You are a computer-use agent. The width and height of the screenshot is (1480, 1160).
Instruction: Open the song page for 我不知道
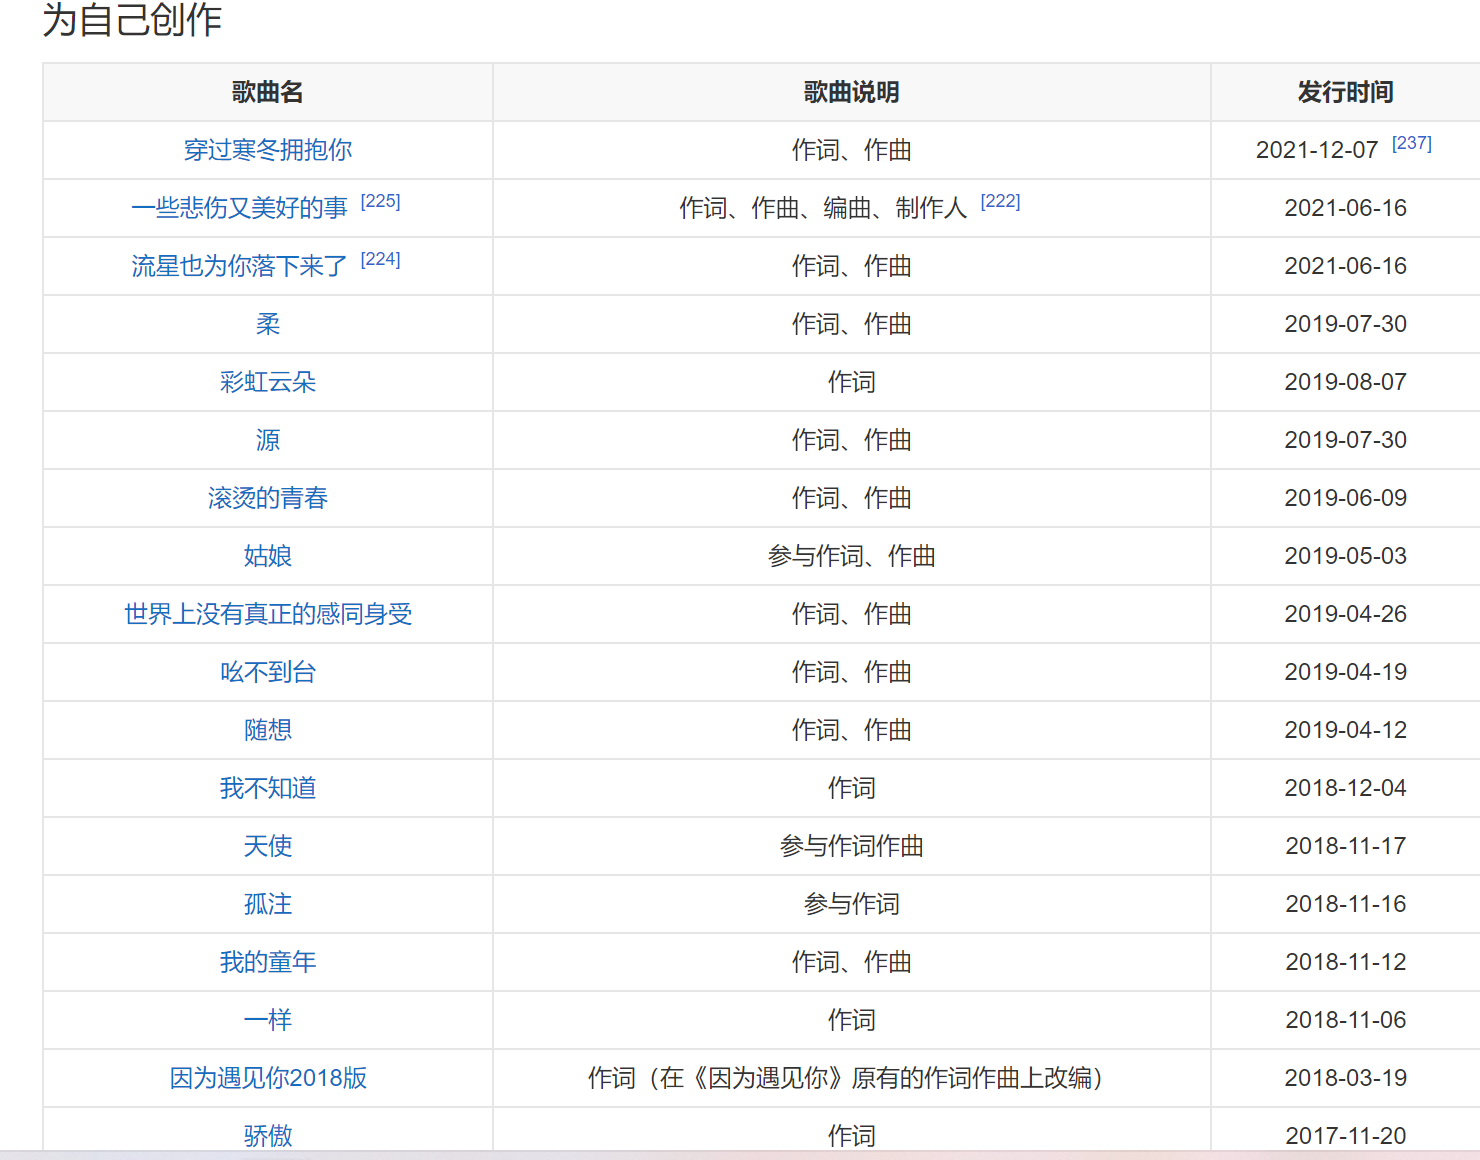[x=266, y=788]
